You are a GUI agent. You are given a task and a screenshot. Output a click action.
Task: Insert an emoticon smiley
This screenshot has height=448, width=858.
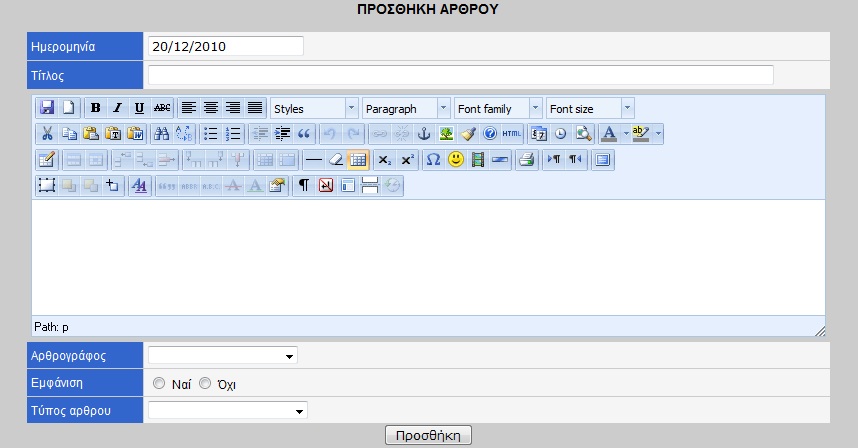click(x=456, y=160)
